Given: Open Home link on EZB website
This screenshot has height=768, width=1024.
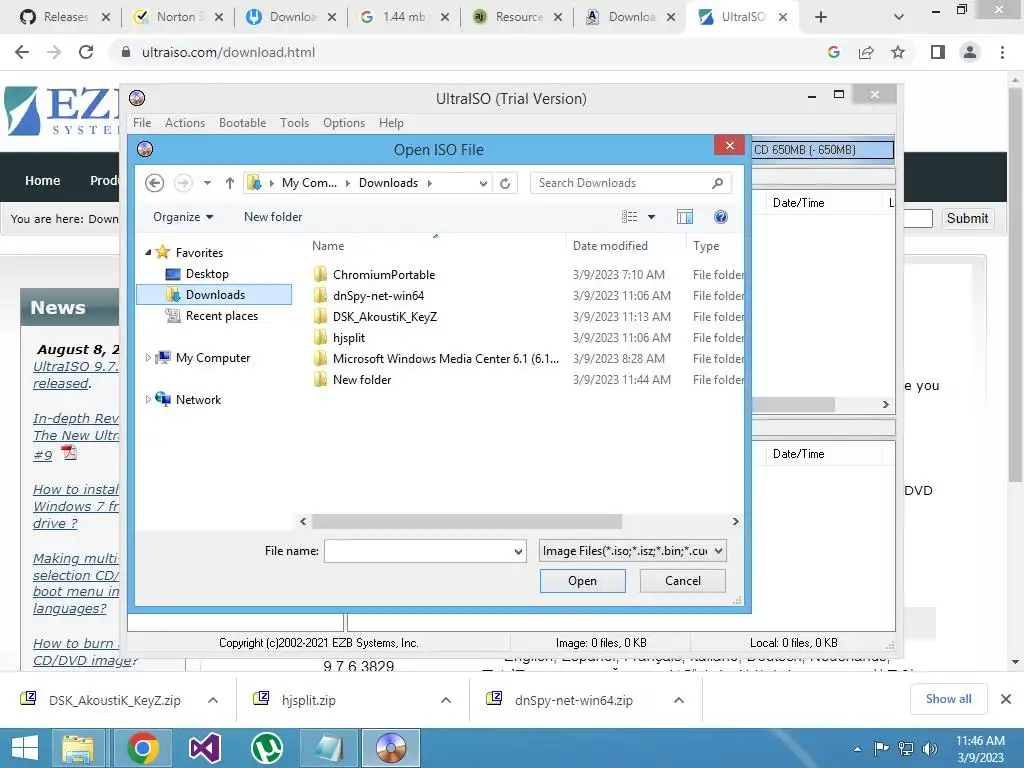Looking at the screenshot, I should 42,180.
